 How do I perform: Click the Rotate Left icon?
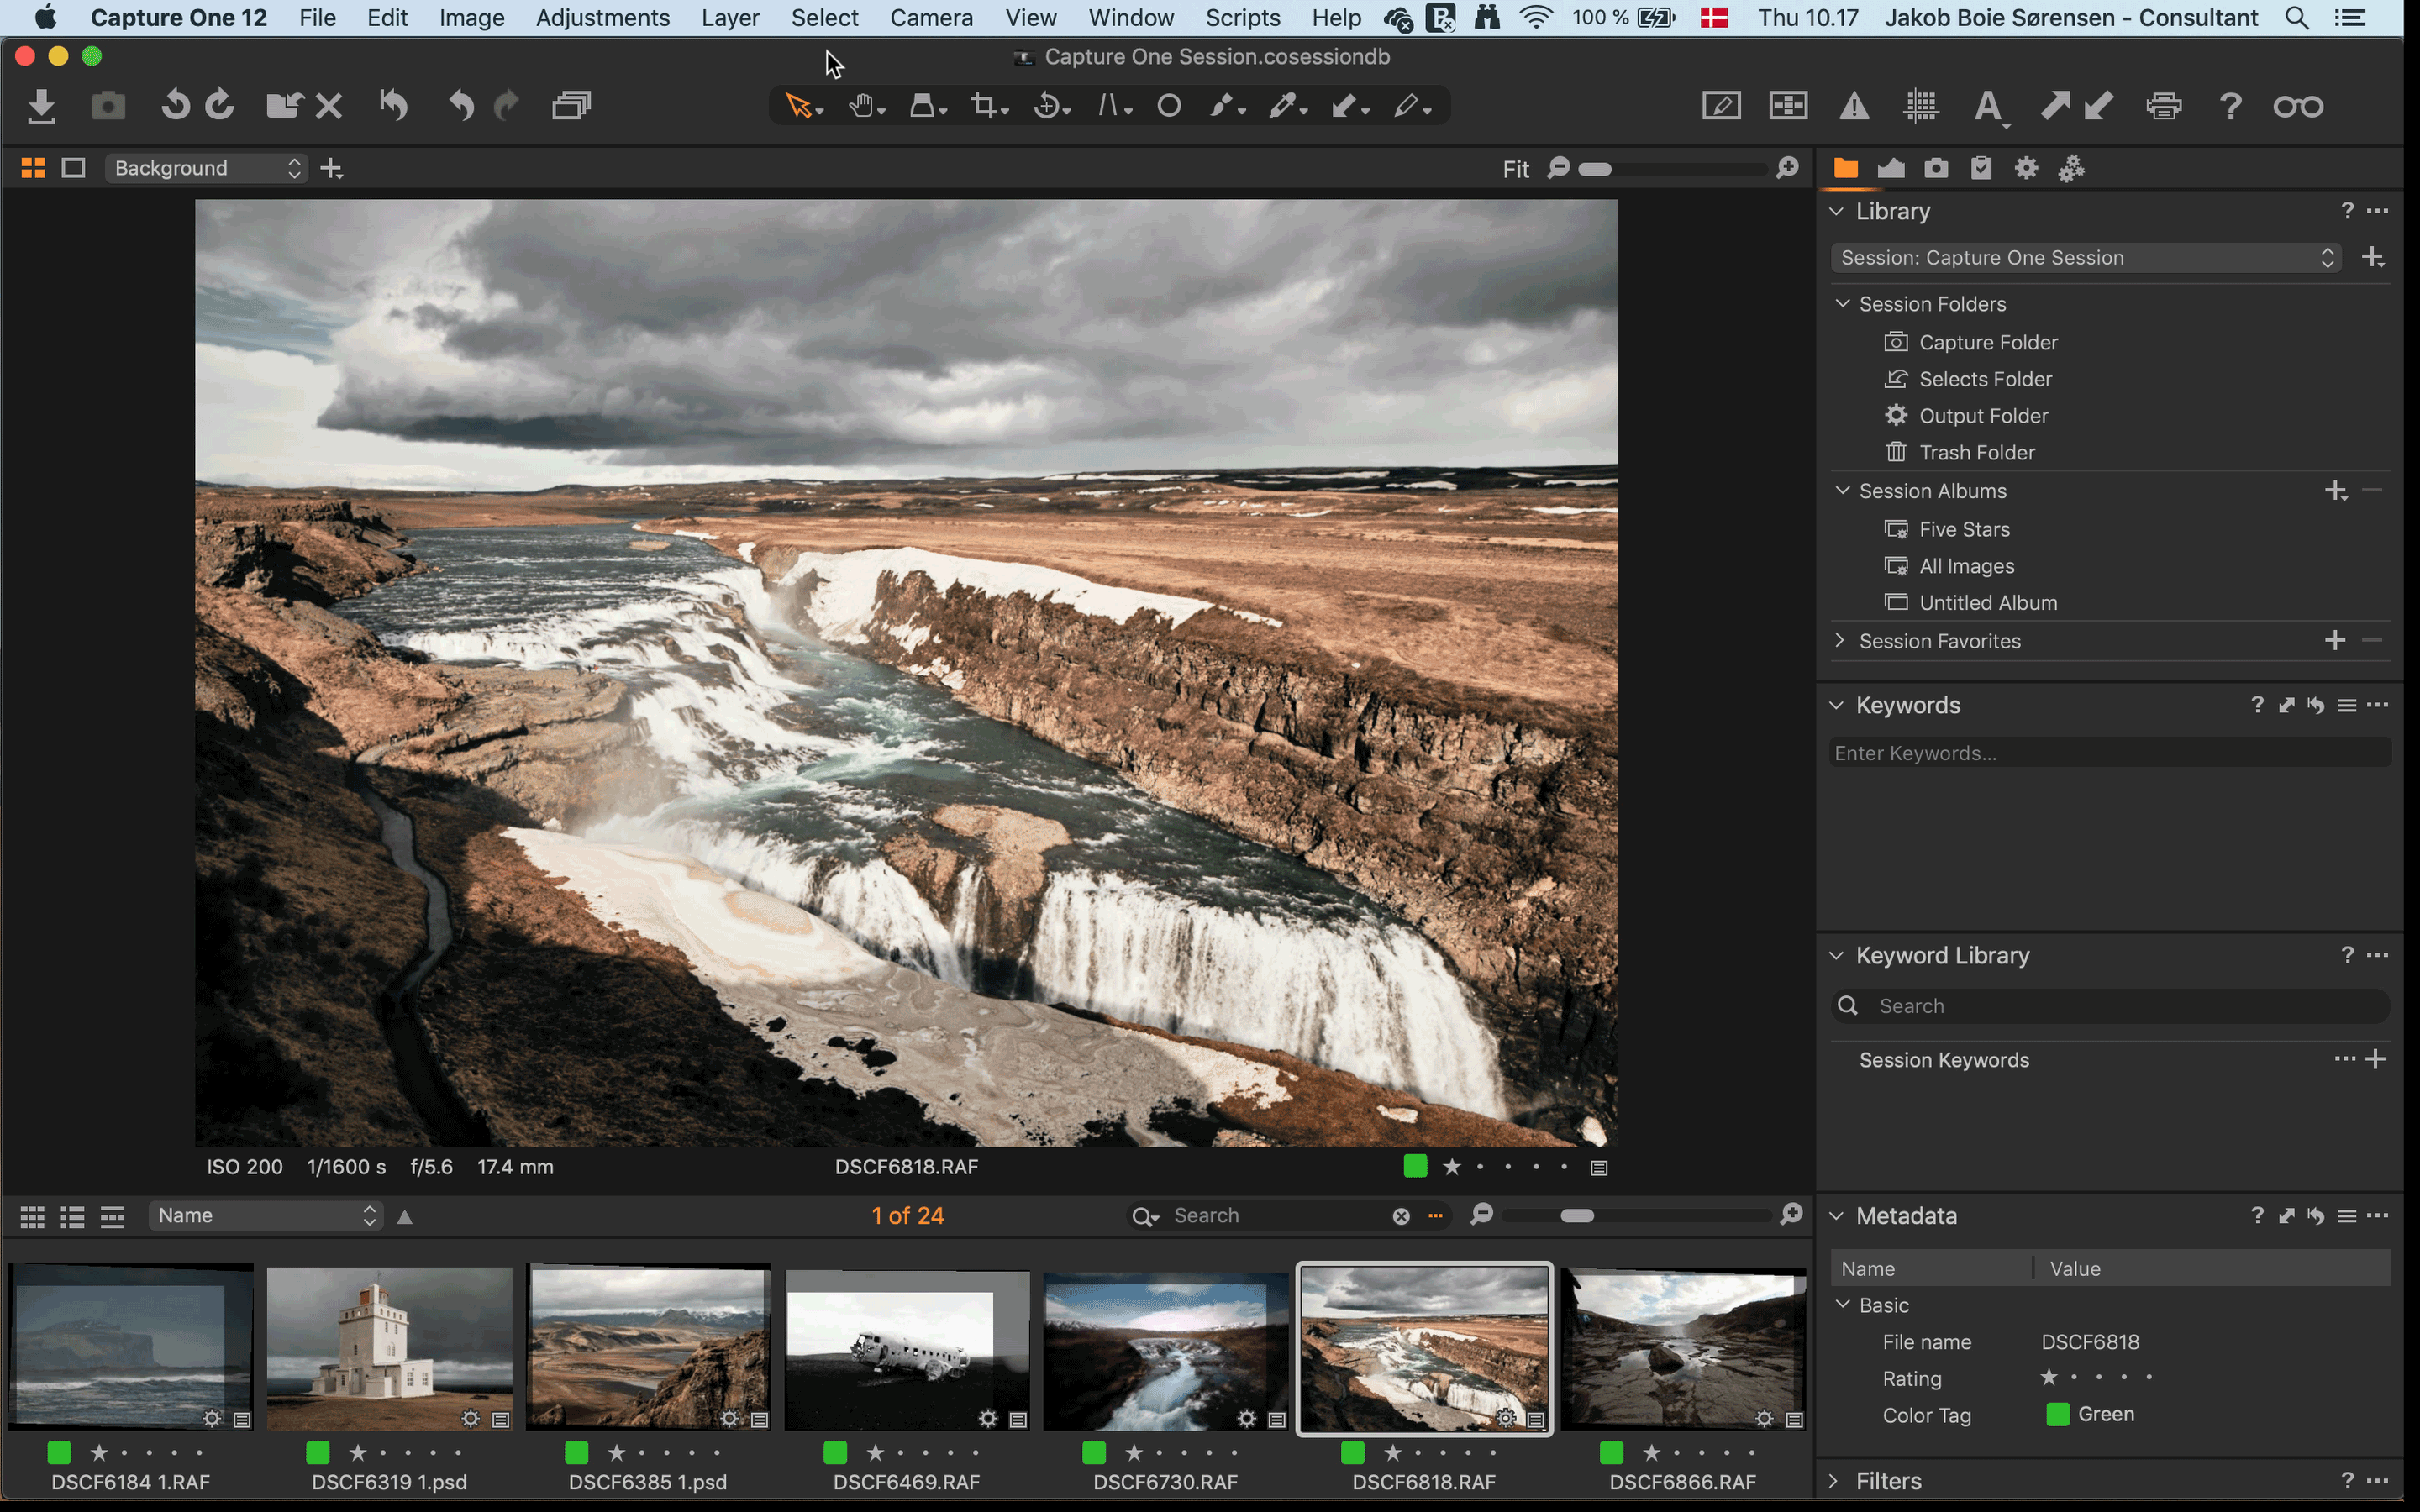tap(176, 106)
